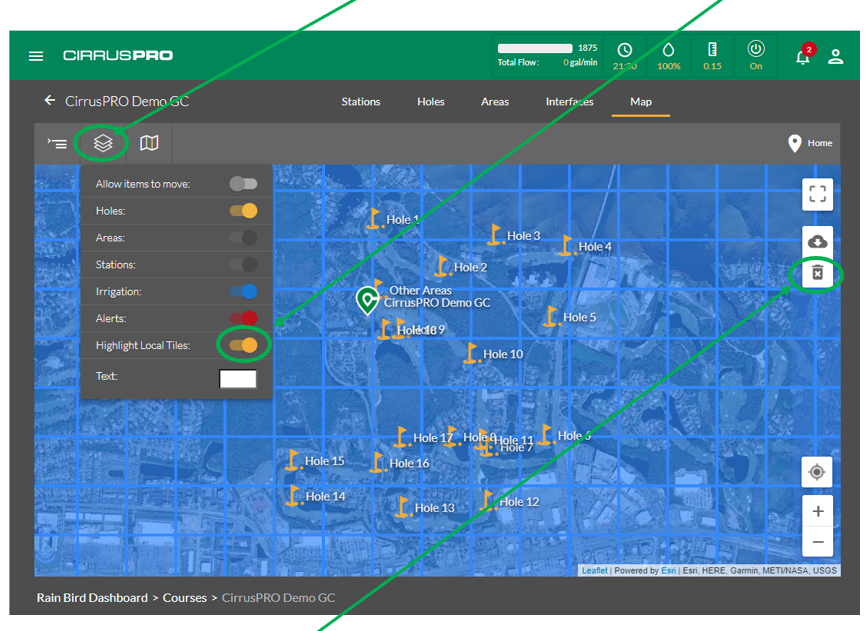Select the Hole 14 flag marker
Image resolution: width=867 pixels, height=631 pixels.
293,495
